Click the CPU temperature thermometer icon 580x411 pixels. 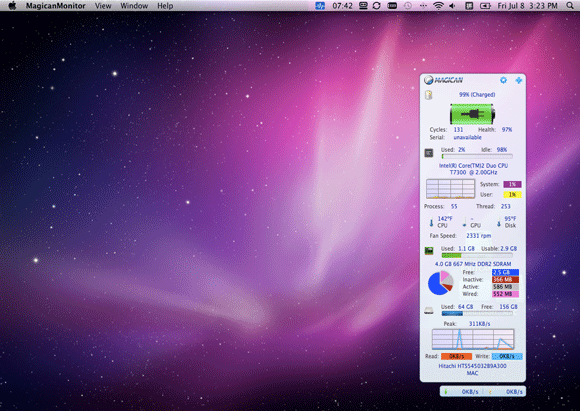tap(431, 222)
